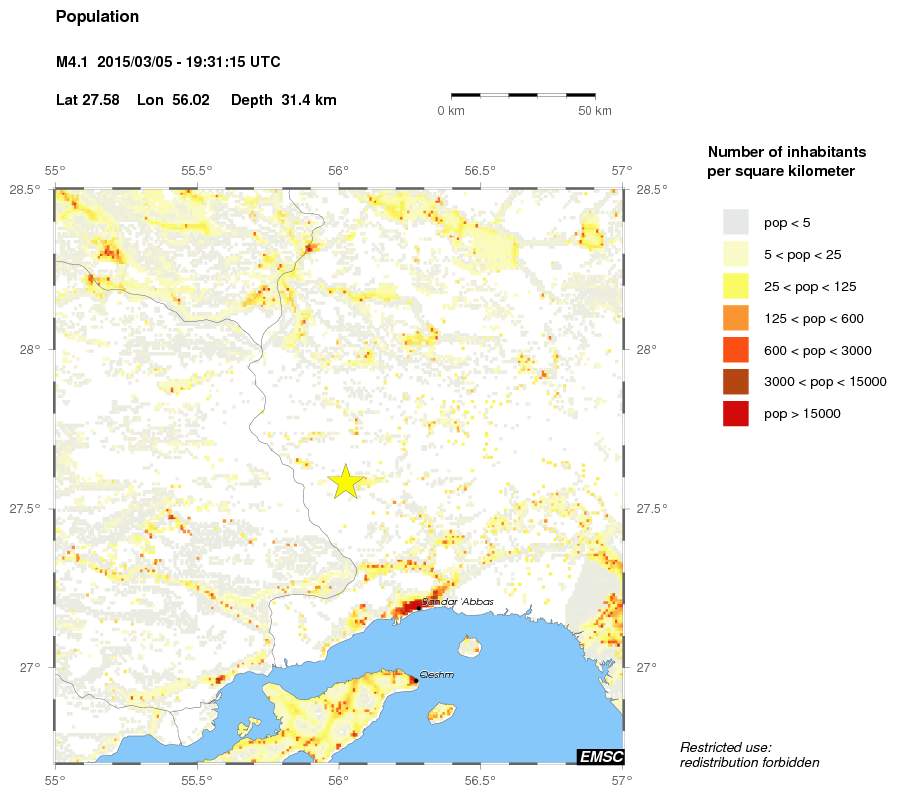Click the '3000 < pop < 15000' legend text
The width and height of the screenshot is (897, 795).
click(x=825, y=381)
